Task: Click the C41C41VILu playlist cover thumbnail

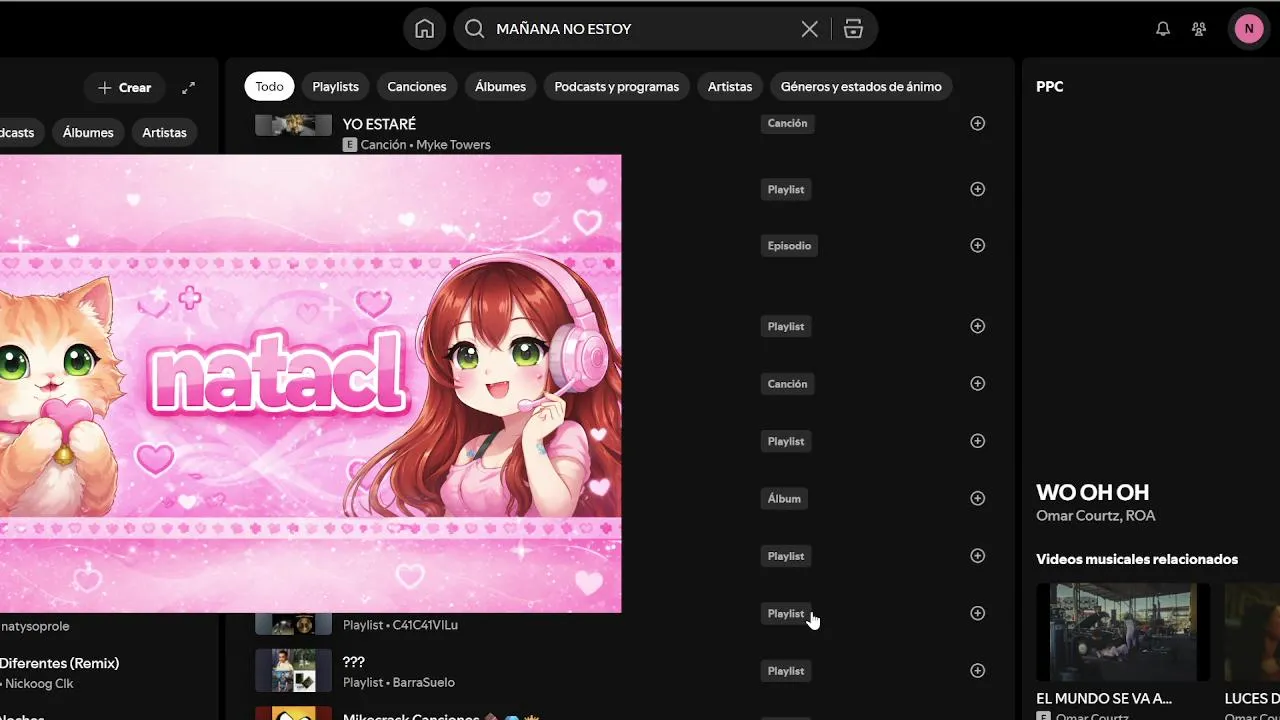Action: [293, 624]
